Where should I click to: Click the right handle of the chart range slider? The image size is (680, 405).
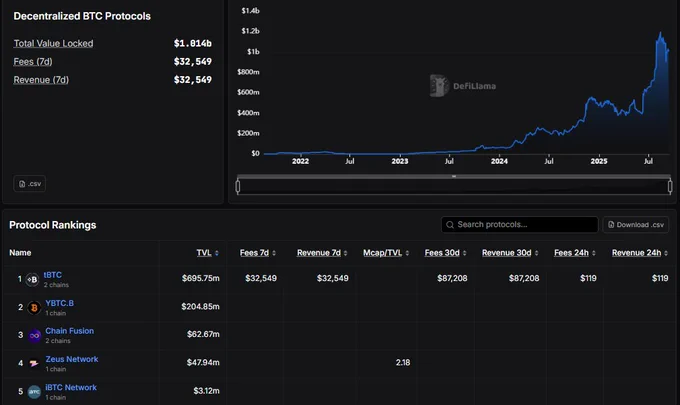[x=670, y=186]
